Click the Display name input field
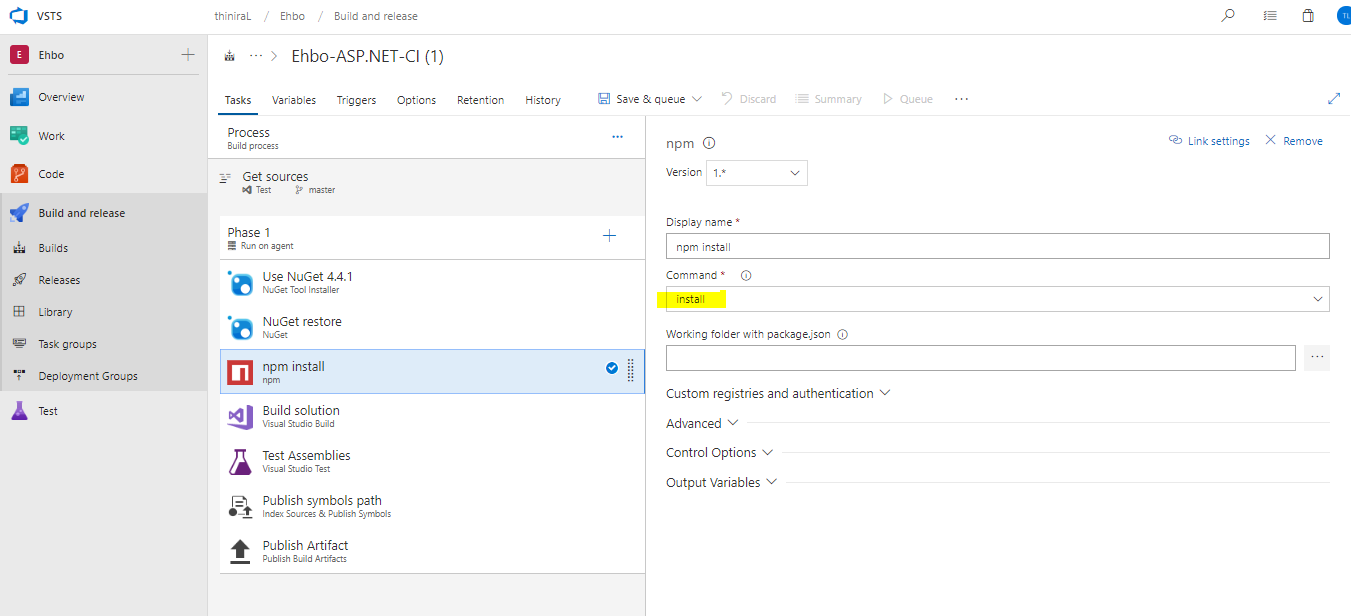This screenshot has height=616, width=1351. 998,246
